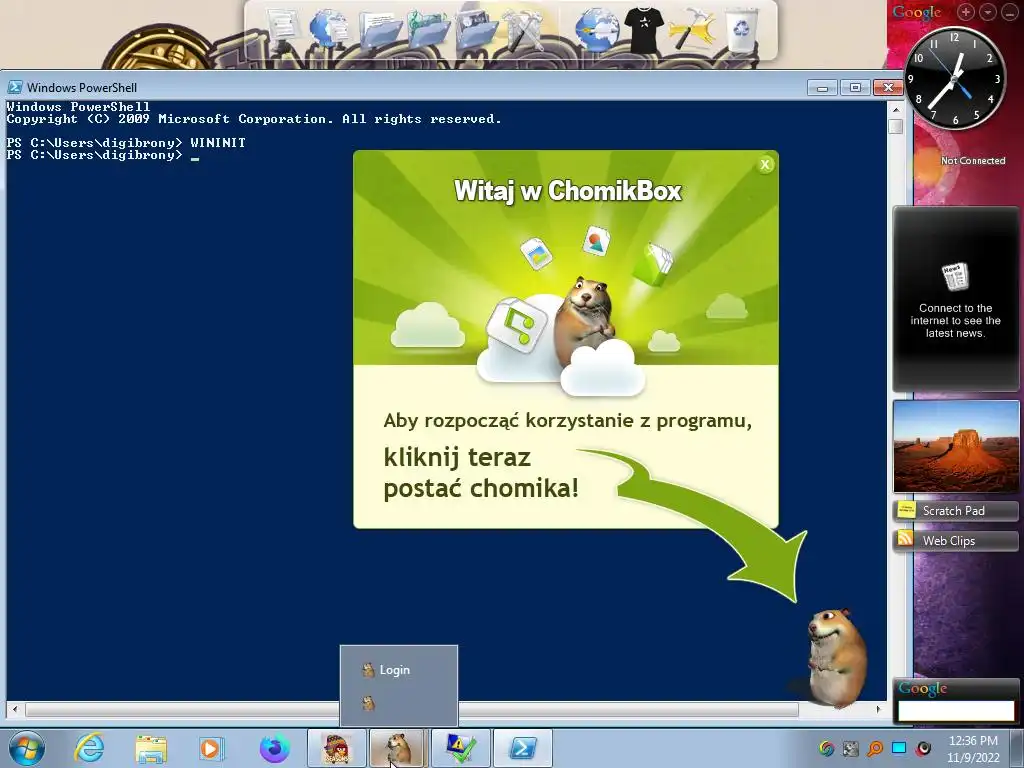Switch to the Angry Birds Seasons taskbar button
The height and width of the screenshot is (768, 1024).
(x=337, y=748)
